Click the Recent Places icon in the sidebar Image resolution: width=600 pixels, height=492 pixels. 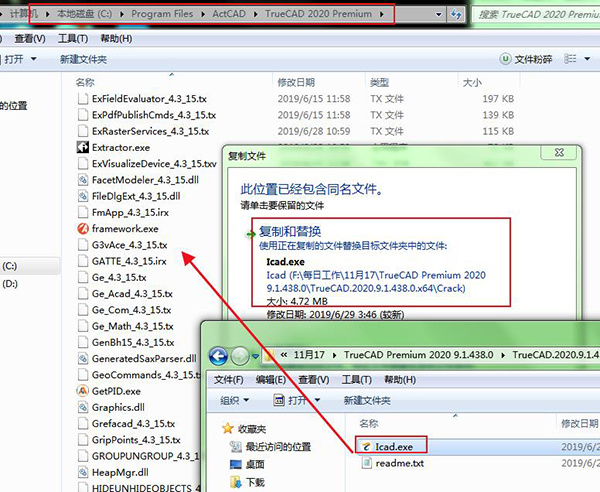235,446
